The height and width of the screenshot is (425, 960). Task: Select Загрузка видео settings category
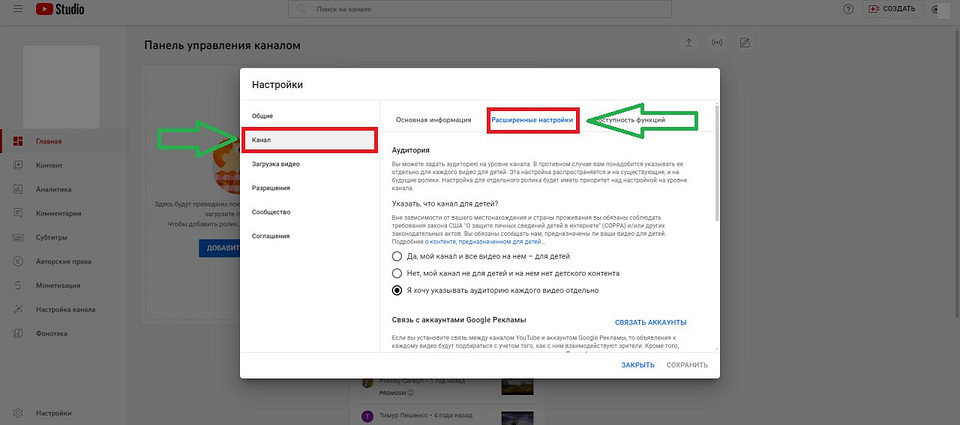[x=276, y=164]
